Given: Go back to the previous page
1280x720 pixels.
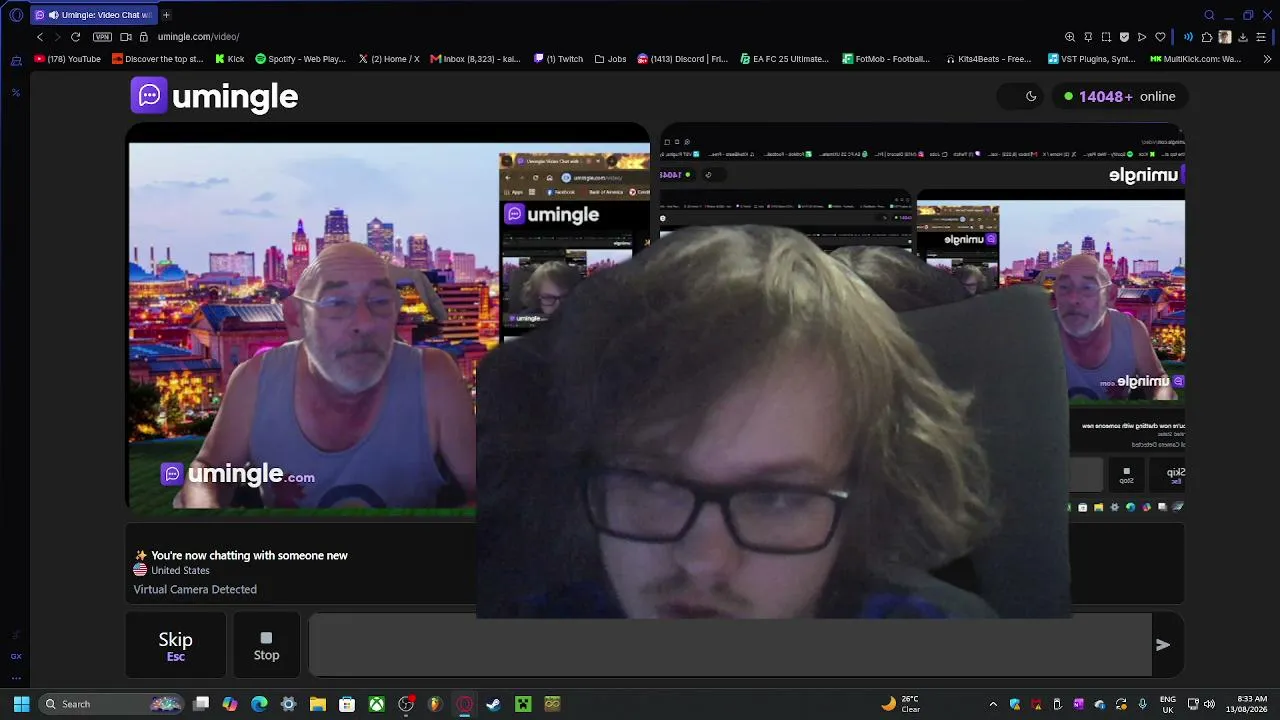Looking at the screenshot, I should pyautogui.click(x=40, y=37).
